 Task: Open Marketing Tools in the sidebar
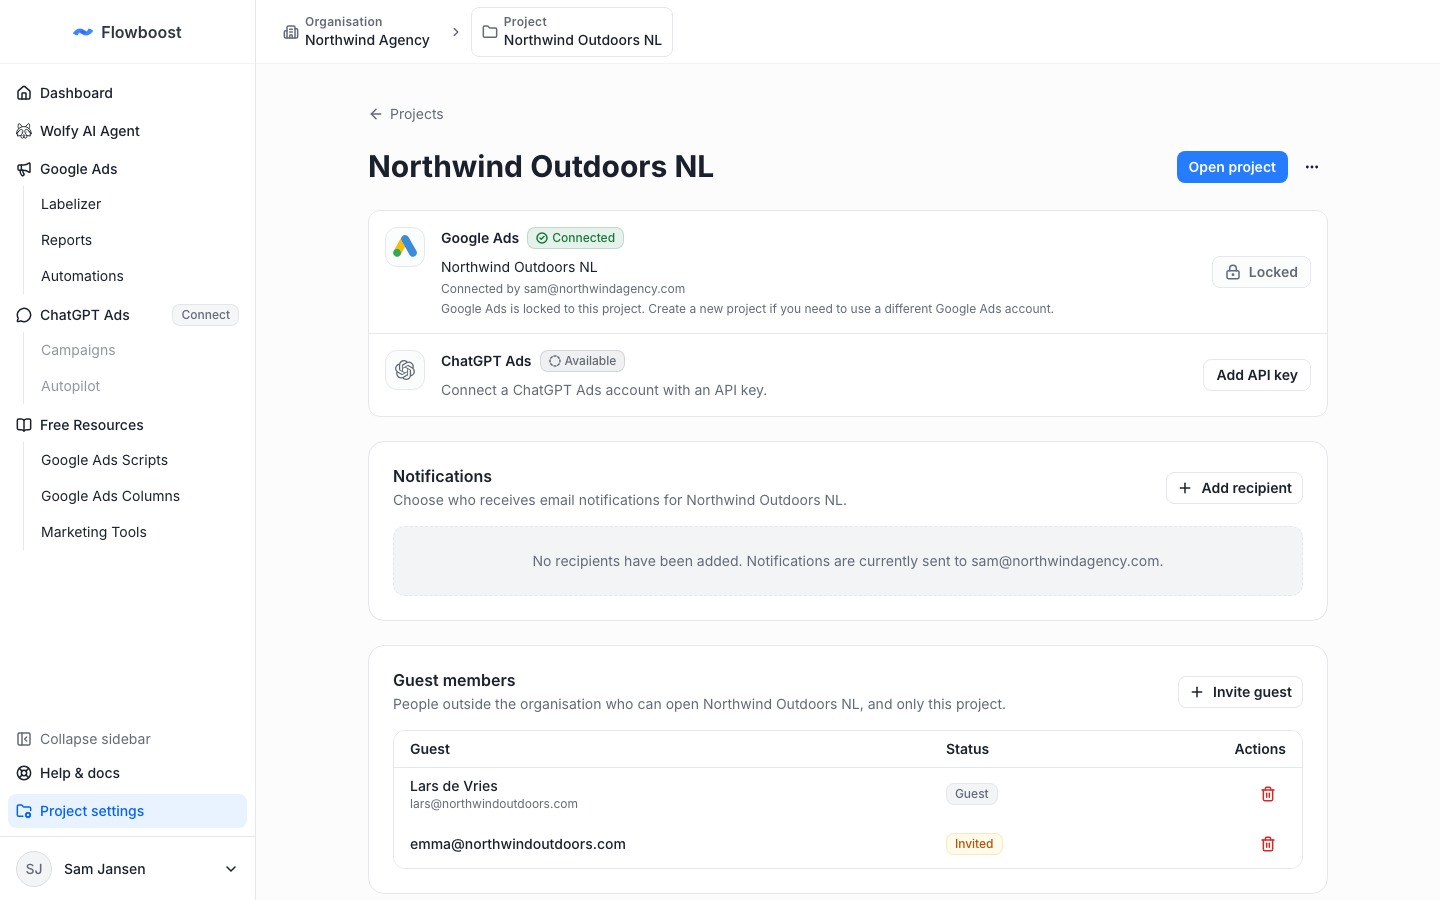94,532
